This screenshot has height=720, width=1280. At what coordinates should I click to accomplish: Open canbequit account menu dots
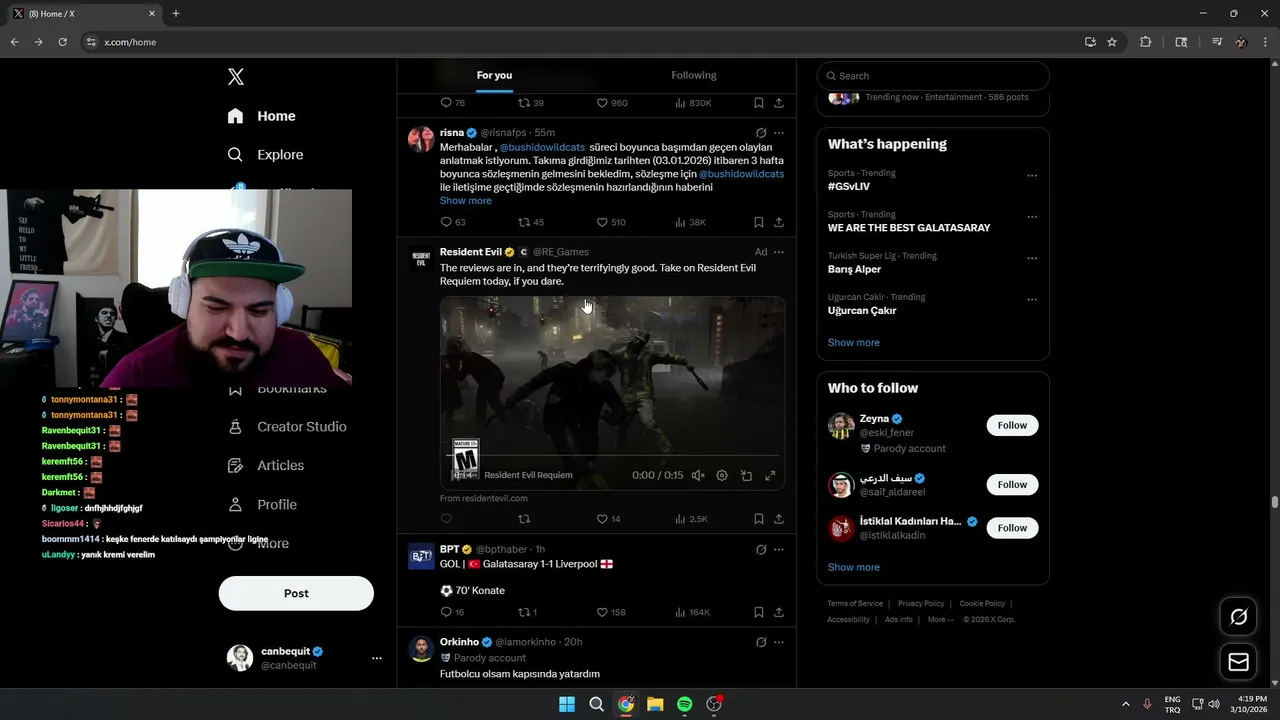[377, 658]
